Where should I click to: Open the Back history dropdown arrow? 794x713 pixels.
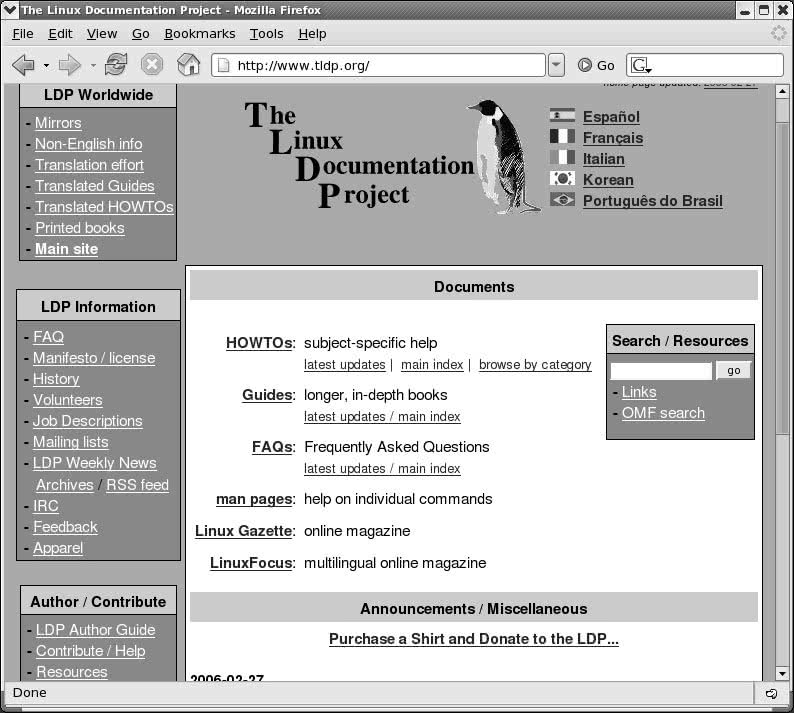(x=46, y=65)
